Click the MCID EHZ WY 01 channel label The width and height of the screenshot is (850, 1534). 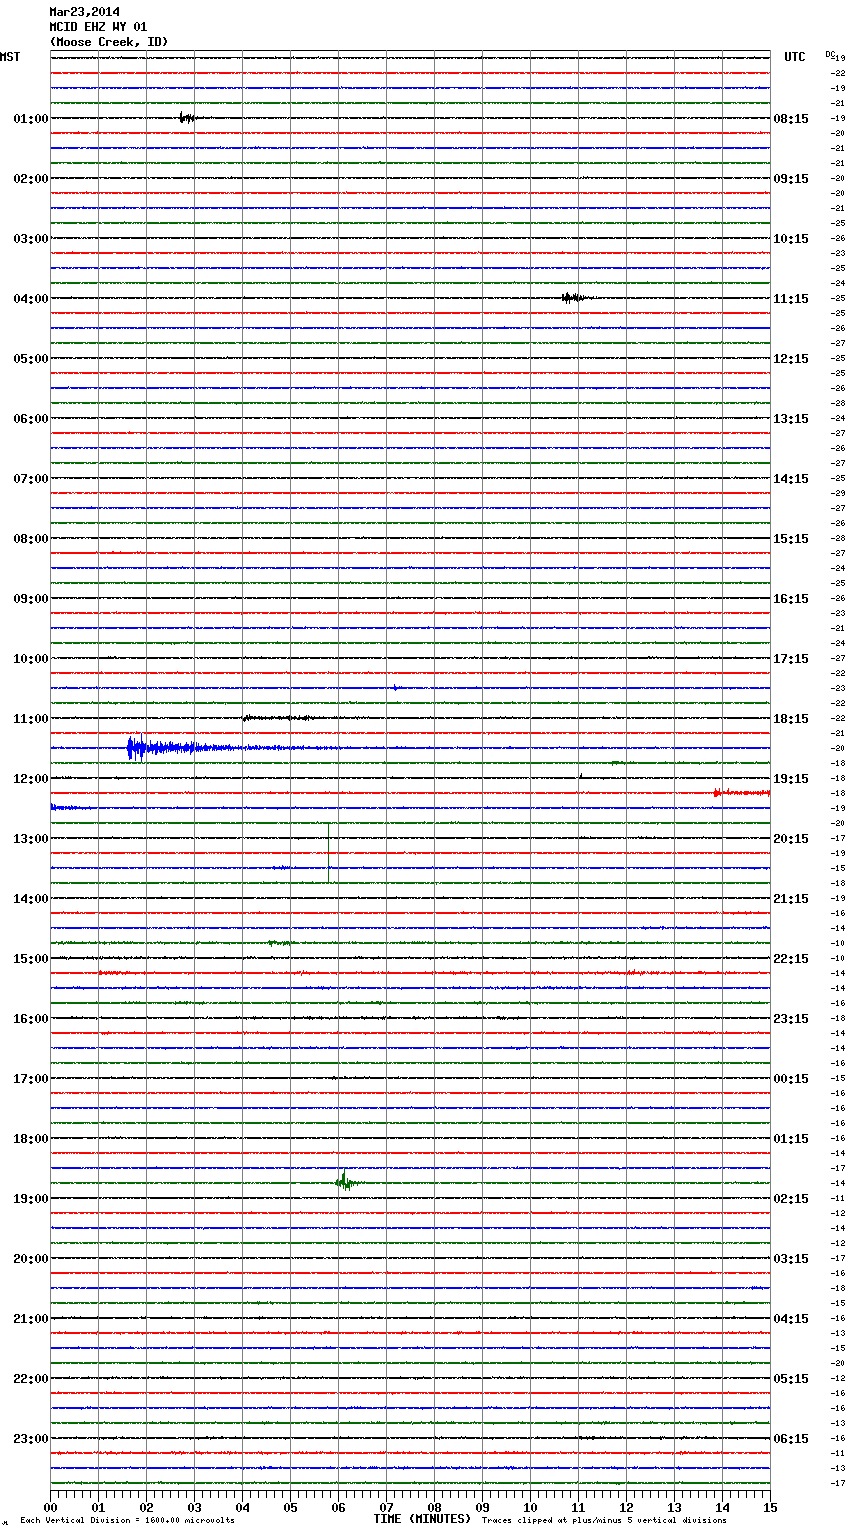(98, 27)
